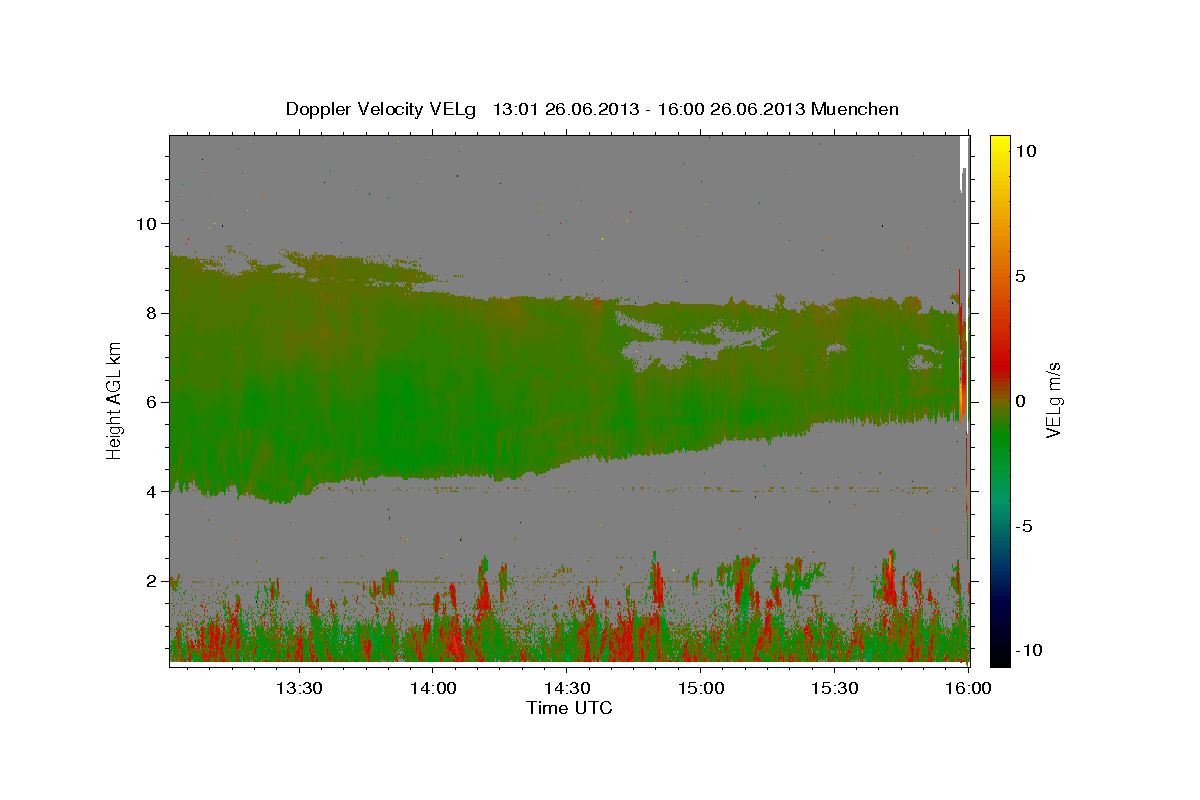Click the 15:30 time tick label
Screen dimensions: 1200x800
834,689
